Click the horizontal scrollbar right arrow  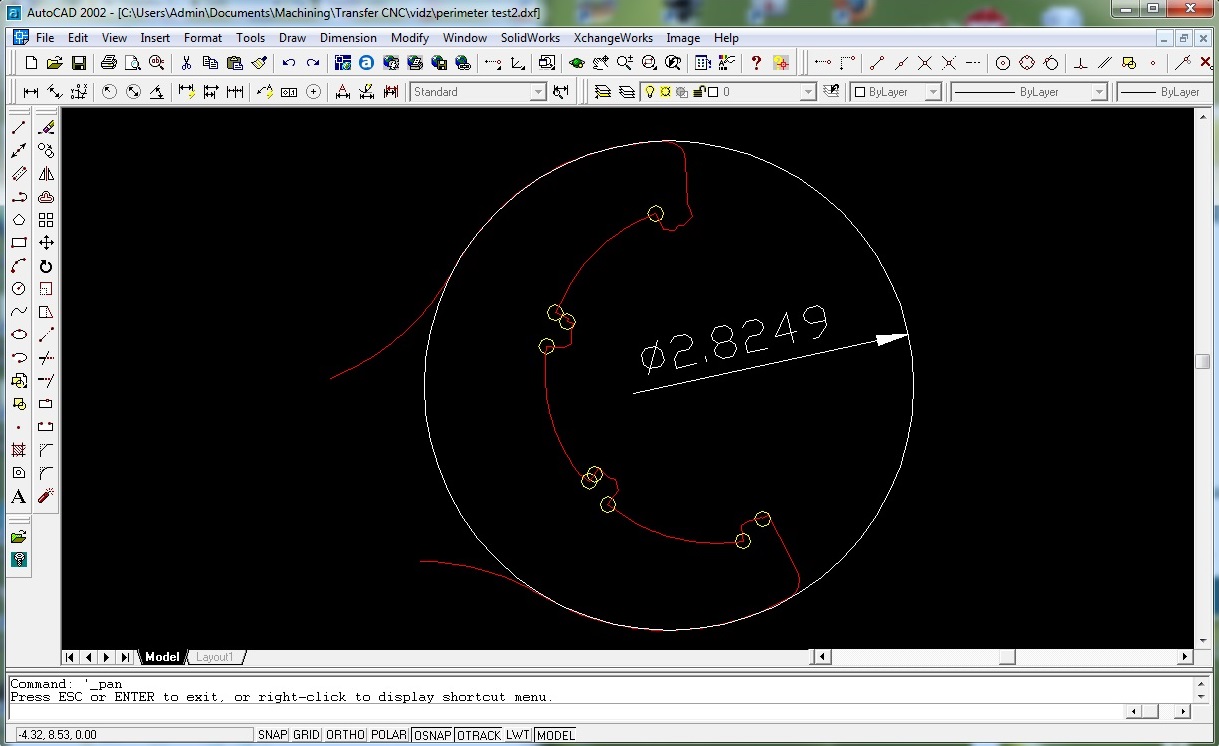(x=1185, y=657)
